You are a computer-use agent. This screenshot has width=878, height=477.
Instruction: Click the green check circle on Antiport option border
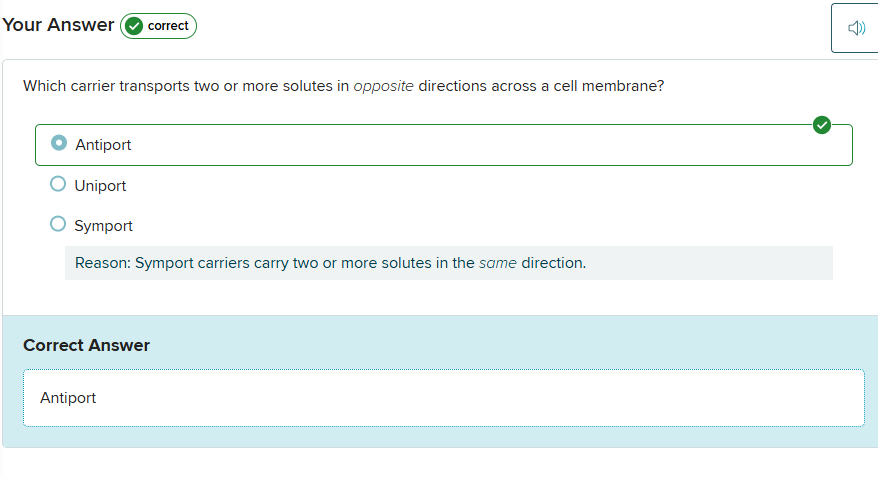point(822,125)
